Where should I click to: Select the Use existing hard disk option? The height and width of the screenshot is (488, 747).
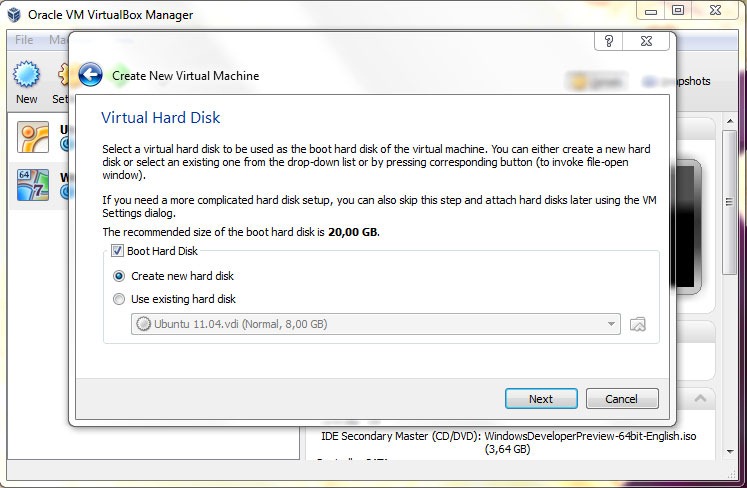coord(119,299)
